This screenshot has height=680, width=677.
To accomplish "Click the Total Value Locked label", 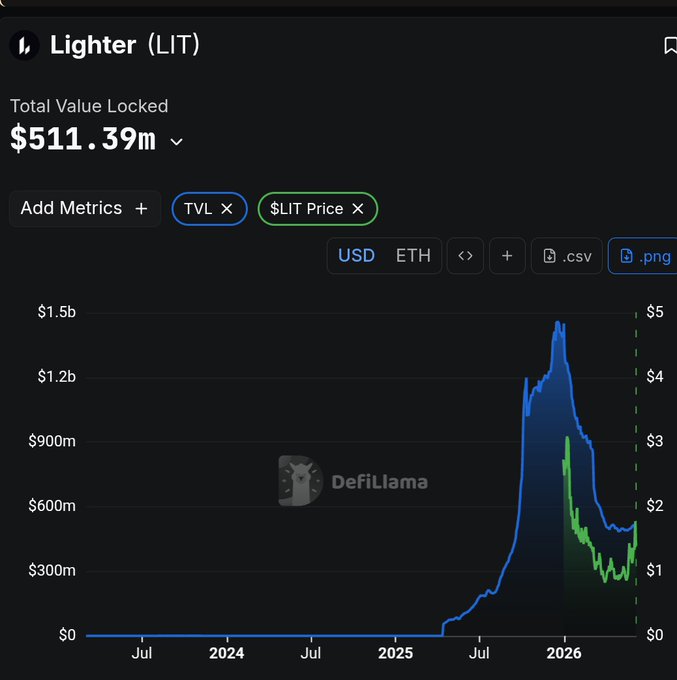I will point(89,106).
